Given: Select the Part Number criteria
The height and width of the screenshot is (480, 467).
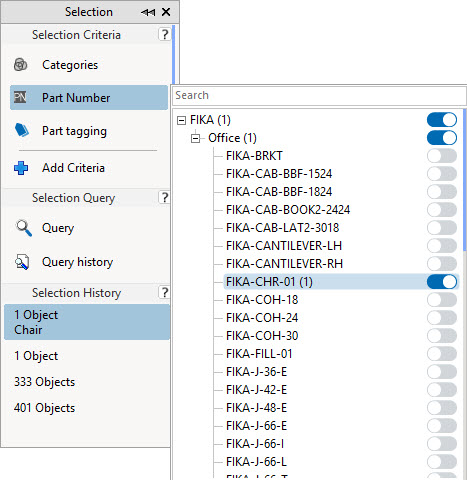Looking at the screenshot, I should pyautogui.click(x=89, y=97).
